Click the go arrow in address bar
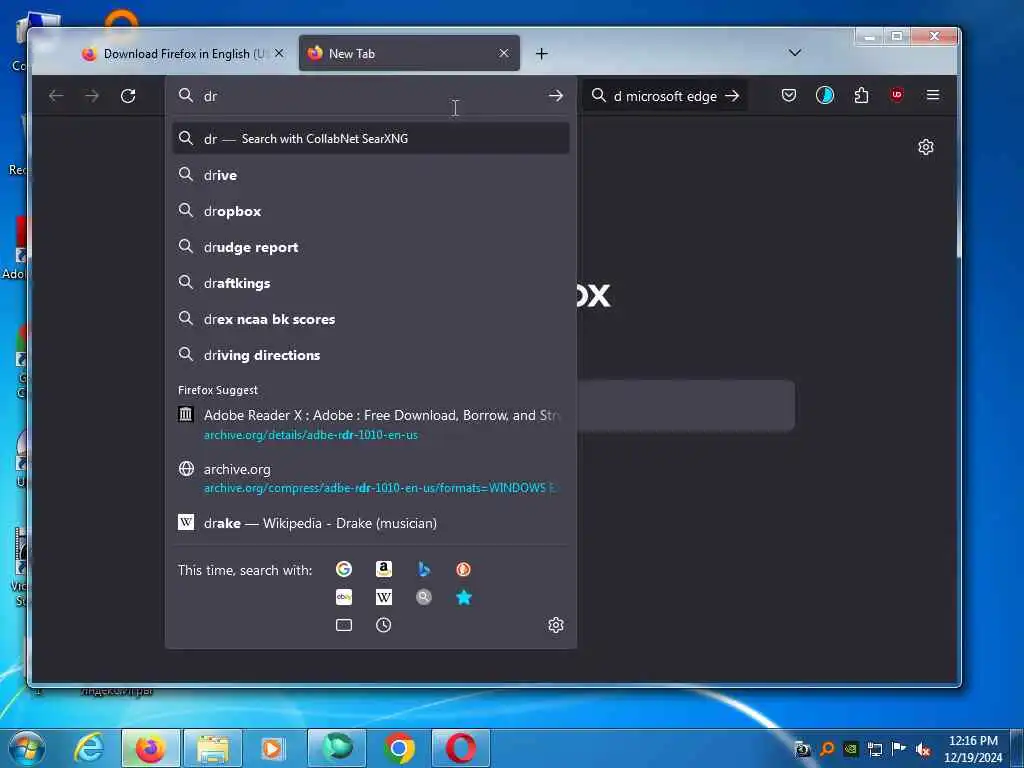 click(x=556, y=95)
